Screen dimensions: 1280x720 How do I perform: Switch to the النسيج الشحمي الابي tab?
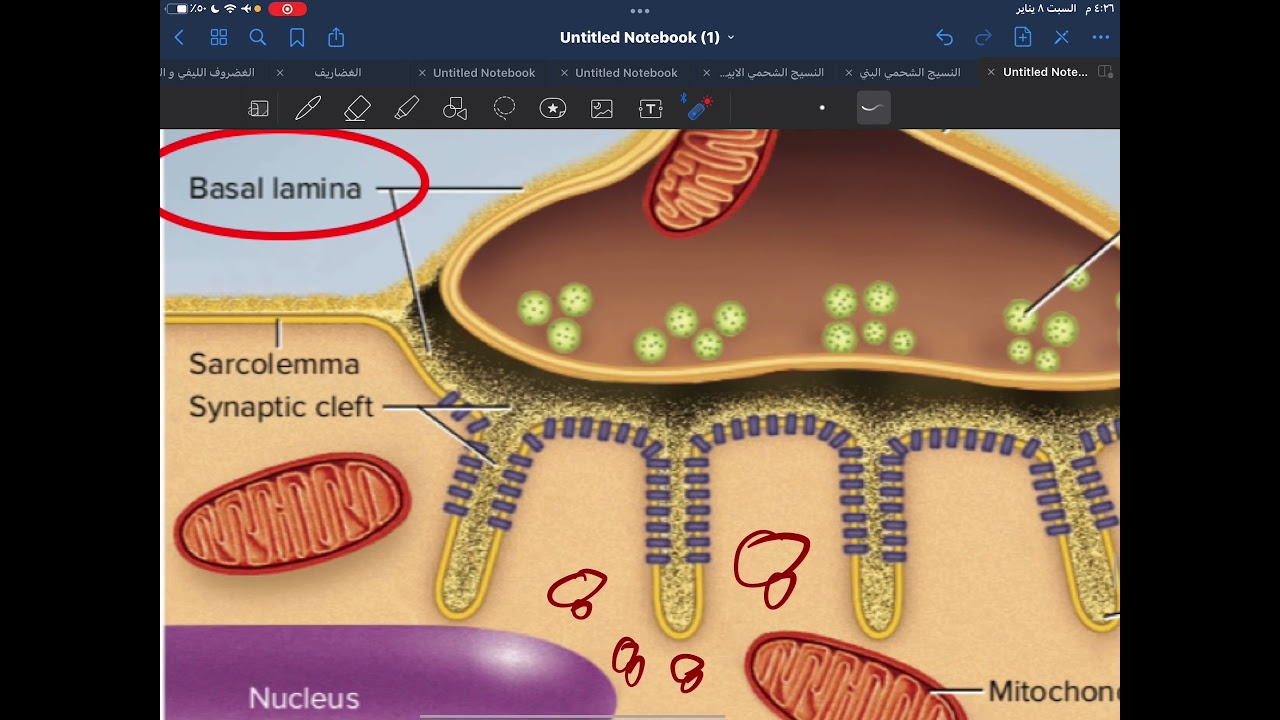(772, 73)
